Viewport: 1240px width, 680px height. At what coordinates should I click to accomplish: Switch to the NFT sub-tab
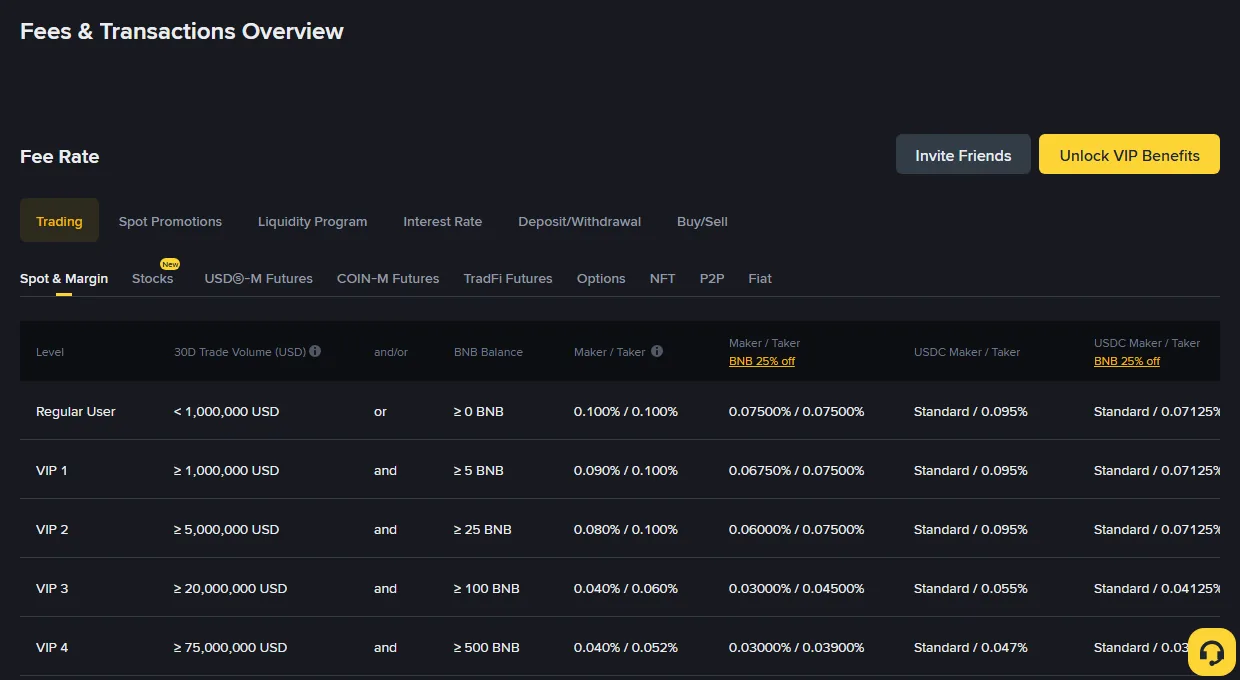tap(662, 278)
